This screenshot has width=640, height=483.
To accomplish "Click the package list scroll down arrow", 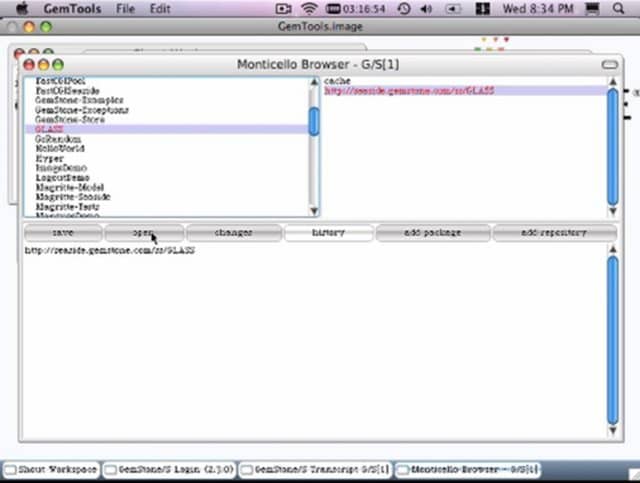I will click(x=314, y=211).
